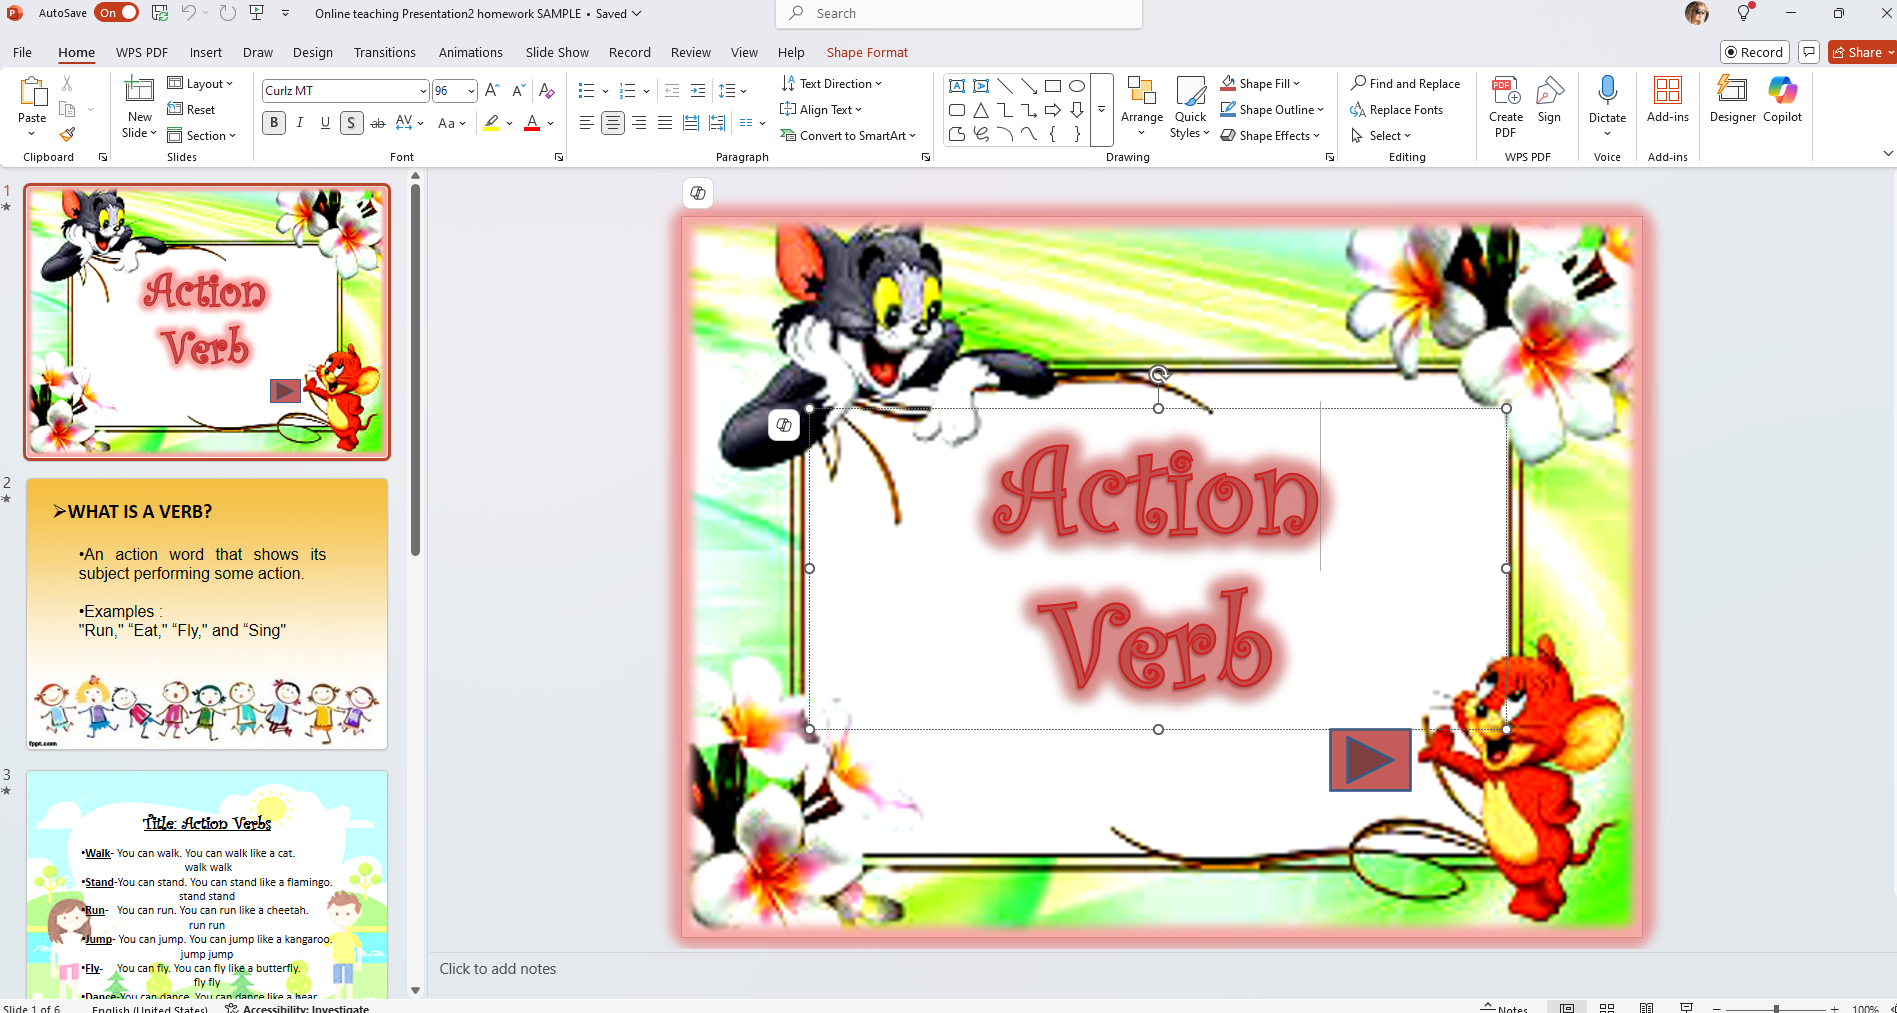Screen dimensions: 1897x1013
Task: Open the Text Direction dropdown
Action: point(831,84)
